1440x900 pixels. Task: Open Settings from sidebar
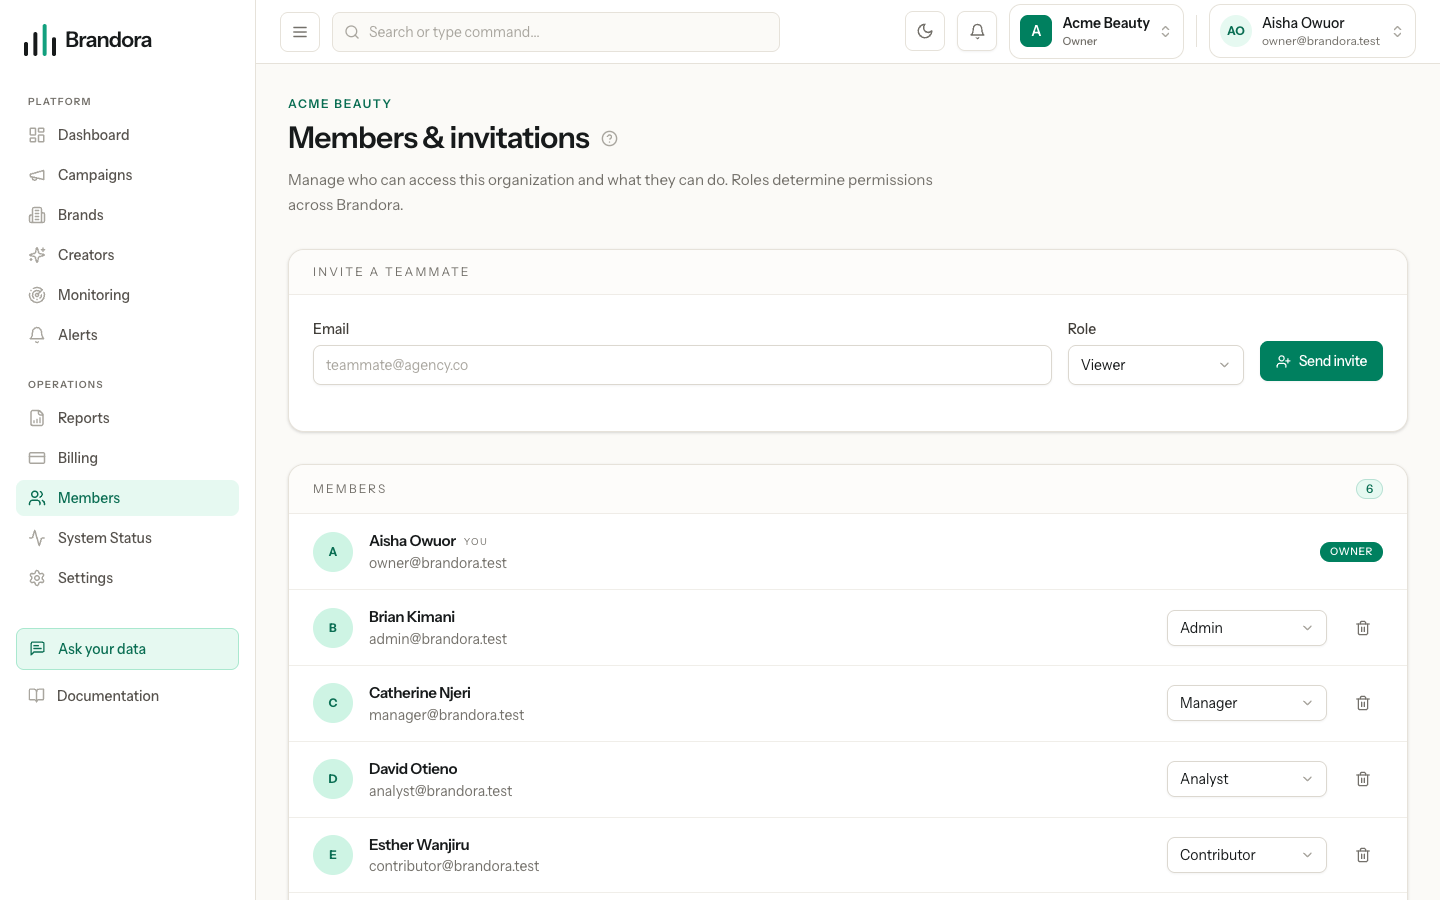click(x=127, y=578)
